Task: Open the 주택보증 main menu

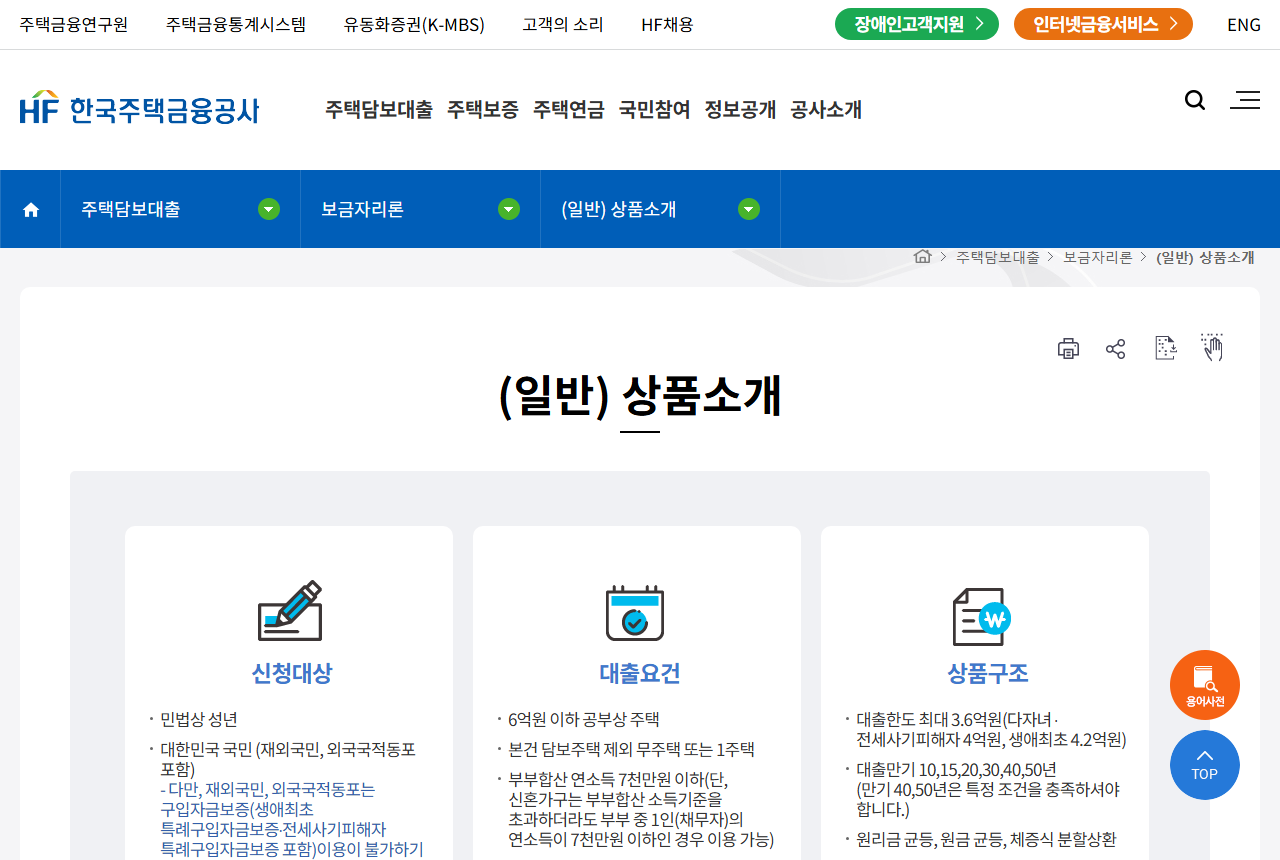Action: pos(483,110)
